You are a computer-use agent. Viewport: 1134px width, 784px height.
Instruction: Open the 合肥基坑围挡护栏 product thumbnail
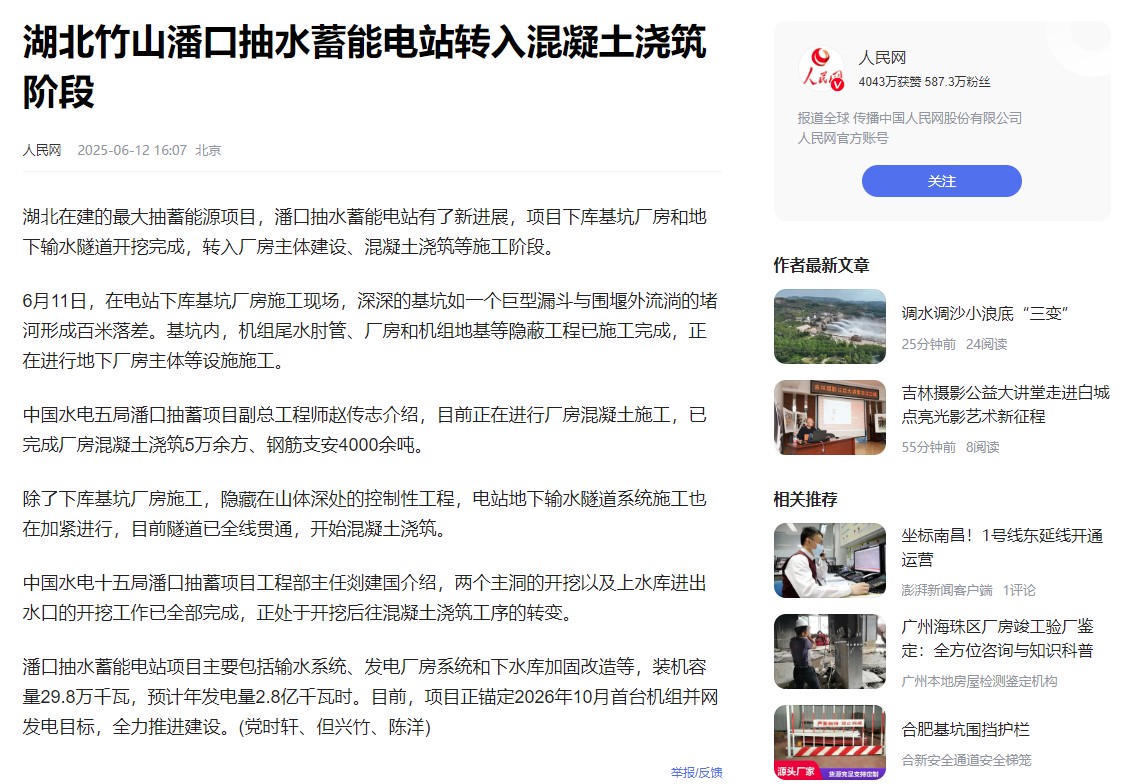[x=830, y=743]
